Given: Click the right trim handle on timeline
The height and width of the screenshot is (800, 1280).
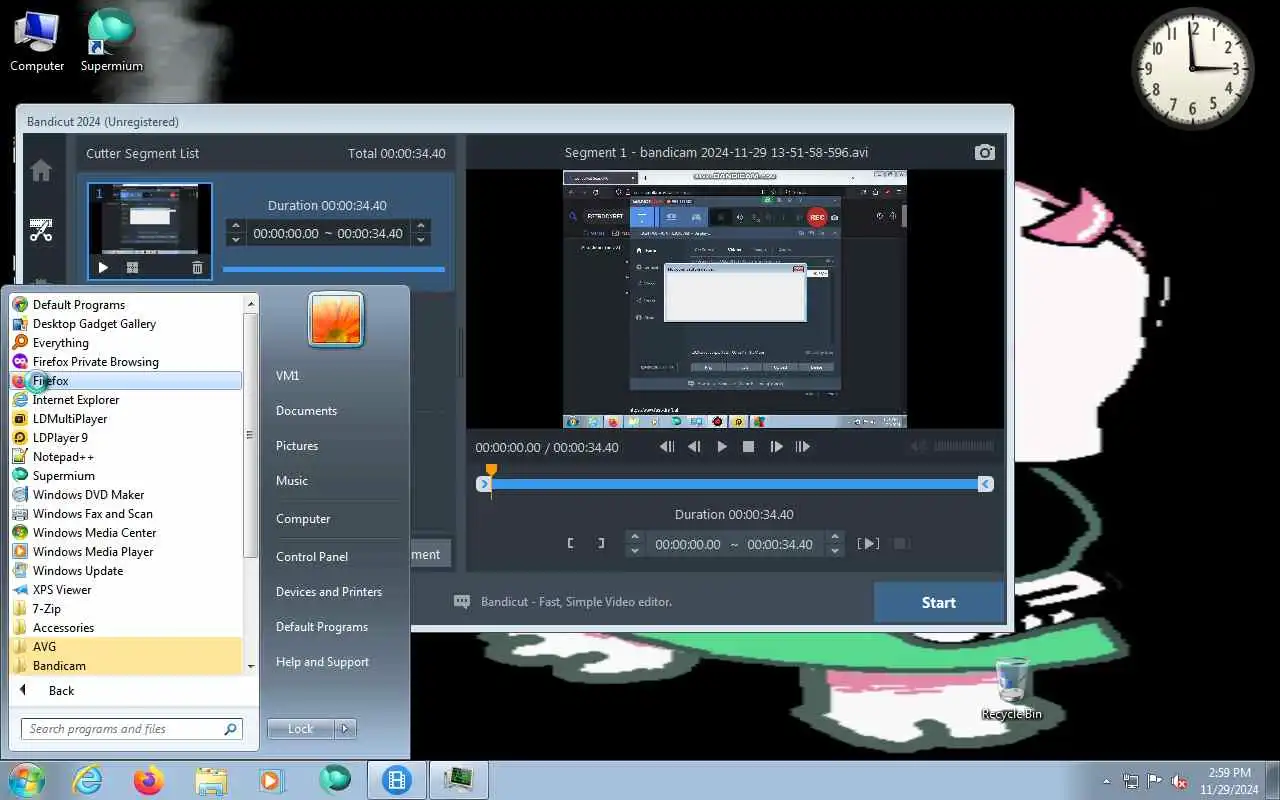Looking at the screenshot, I should 986,484.
